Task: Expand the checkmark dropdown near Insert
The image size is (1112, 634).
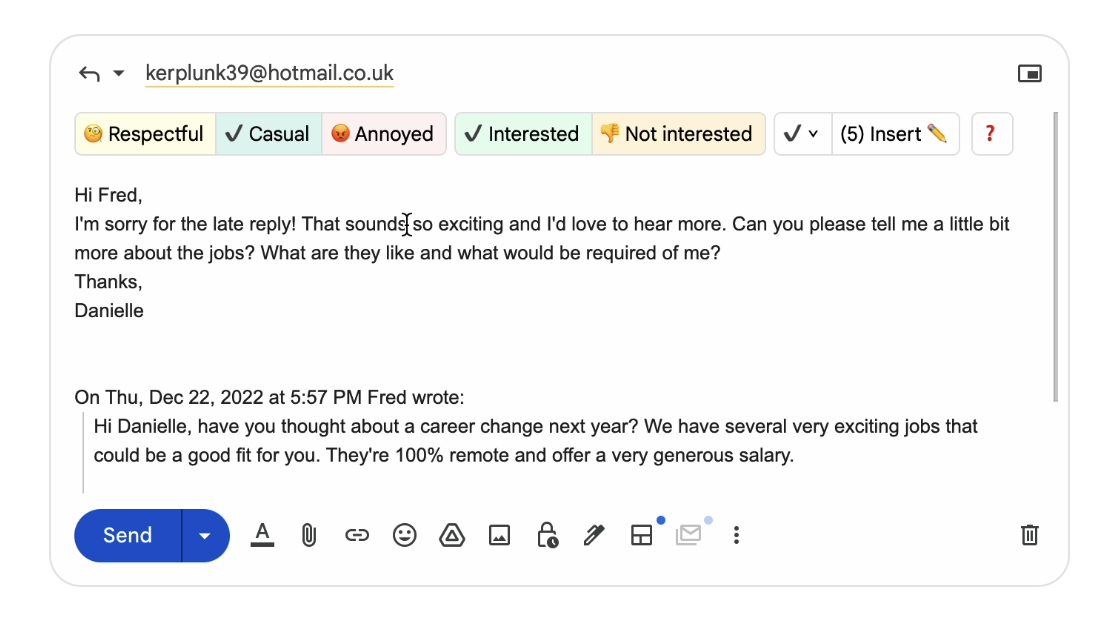Action: coord(802,134)
